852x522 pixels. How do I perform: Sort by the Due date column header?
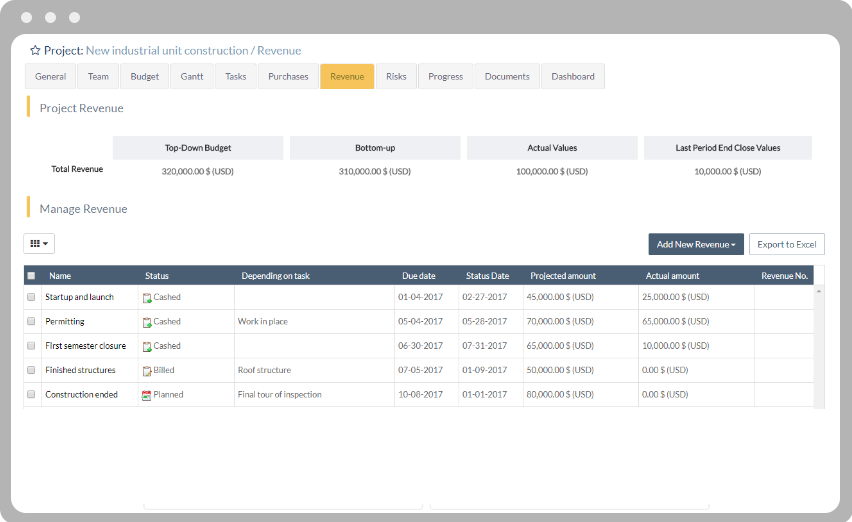[419, 276]
